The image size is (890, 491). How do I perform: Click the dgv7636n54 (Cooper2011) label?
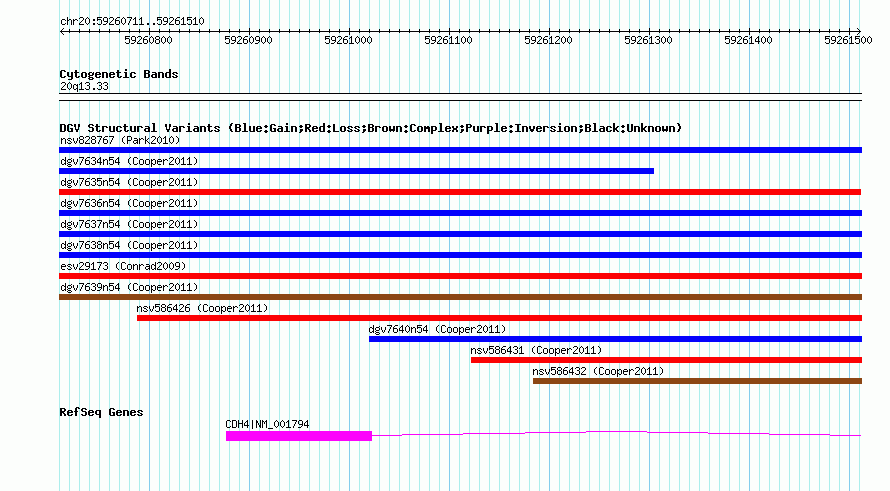coord(129,203)
